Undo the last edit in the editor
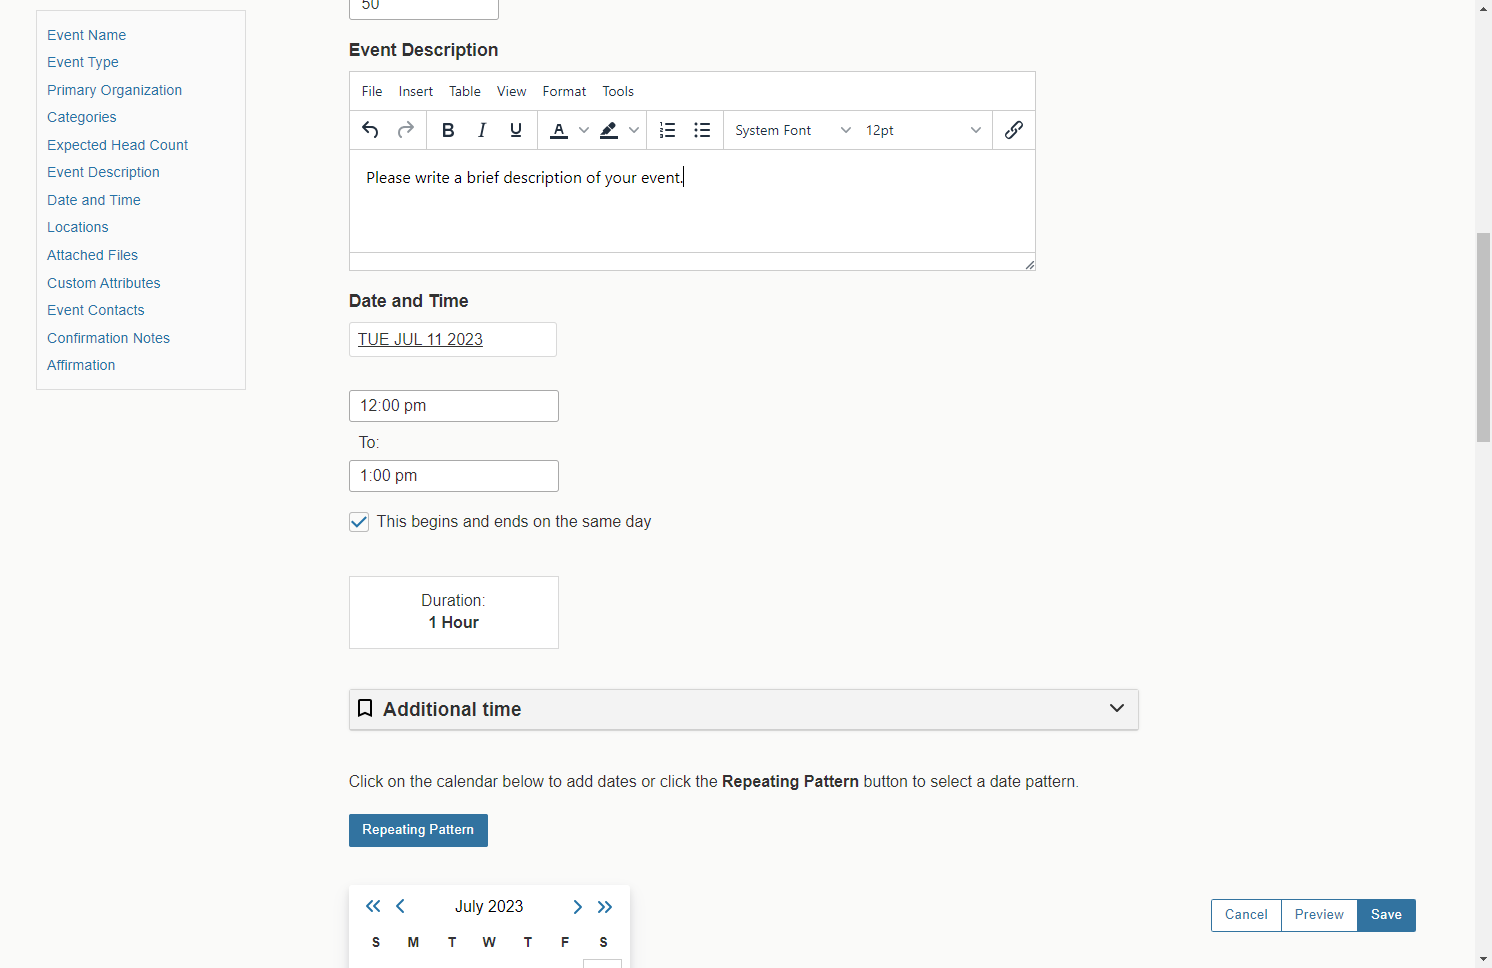The width and height of the screenshot is (1492, 968). [x=370, y=130]
